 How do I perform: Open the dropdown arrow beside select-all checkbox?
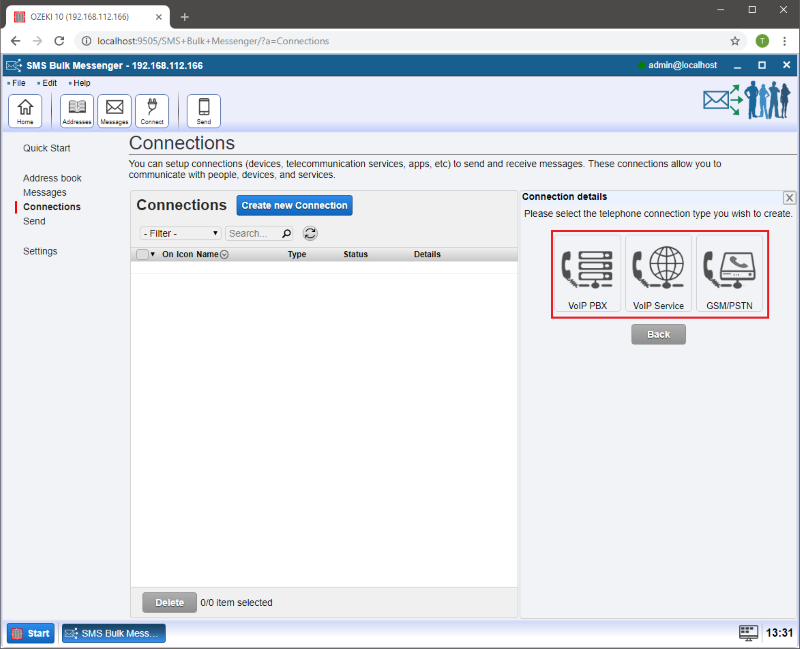(153, 255)
